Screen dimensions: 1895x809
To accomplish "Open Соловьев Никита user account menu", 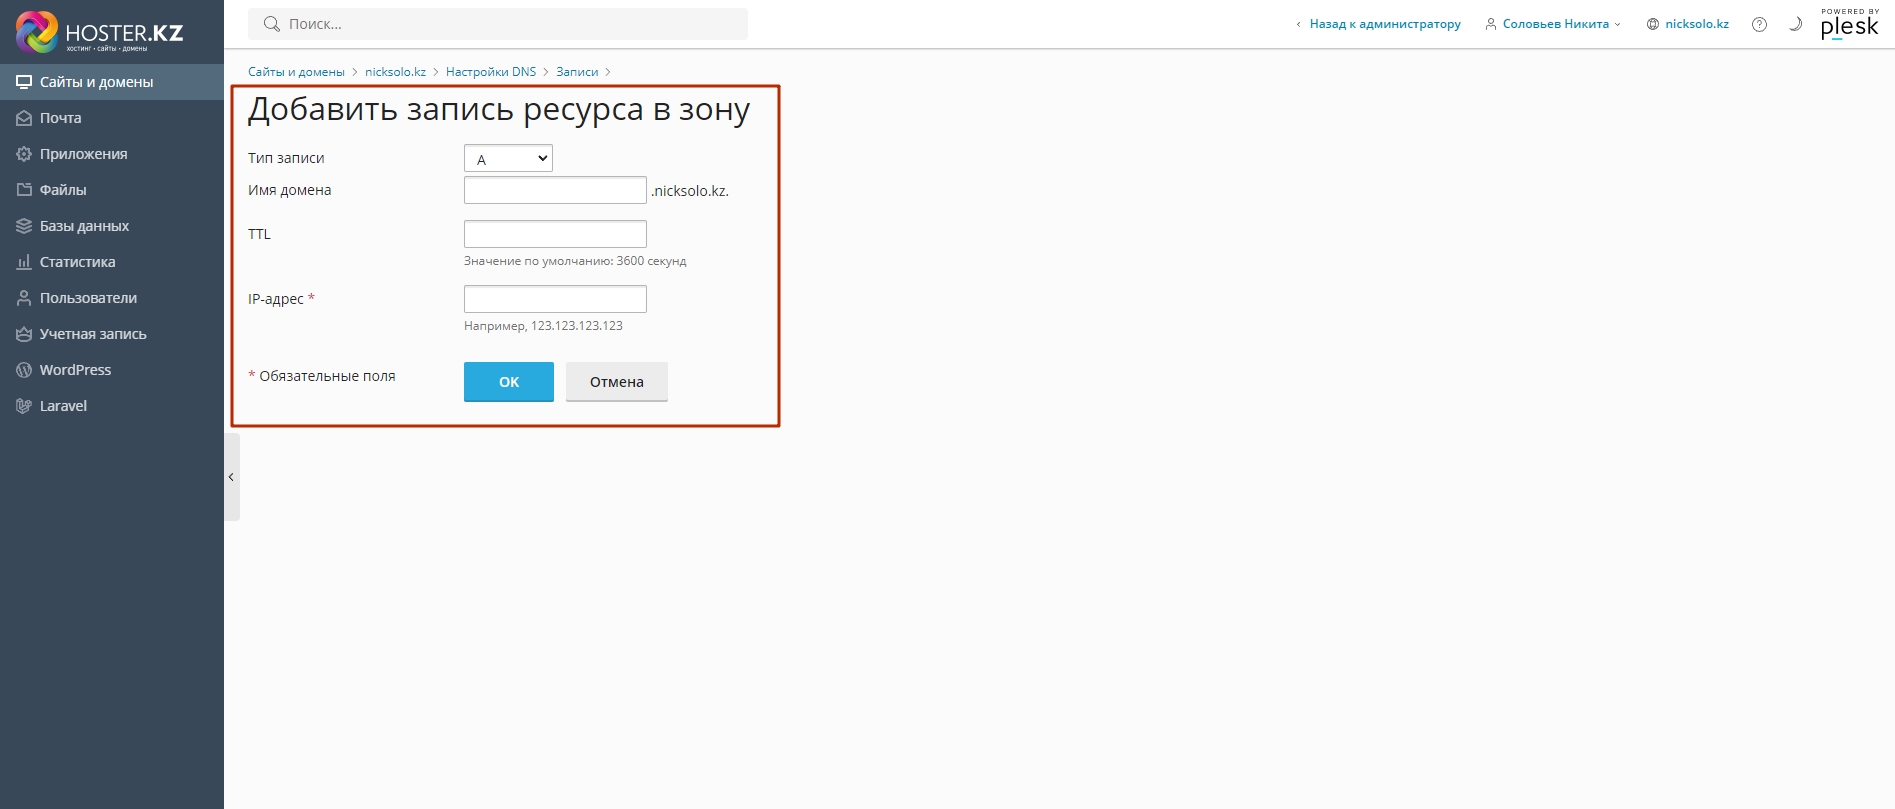I will (x=1554, y=24).
